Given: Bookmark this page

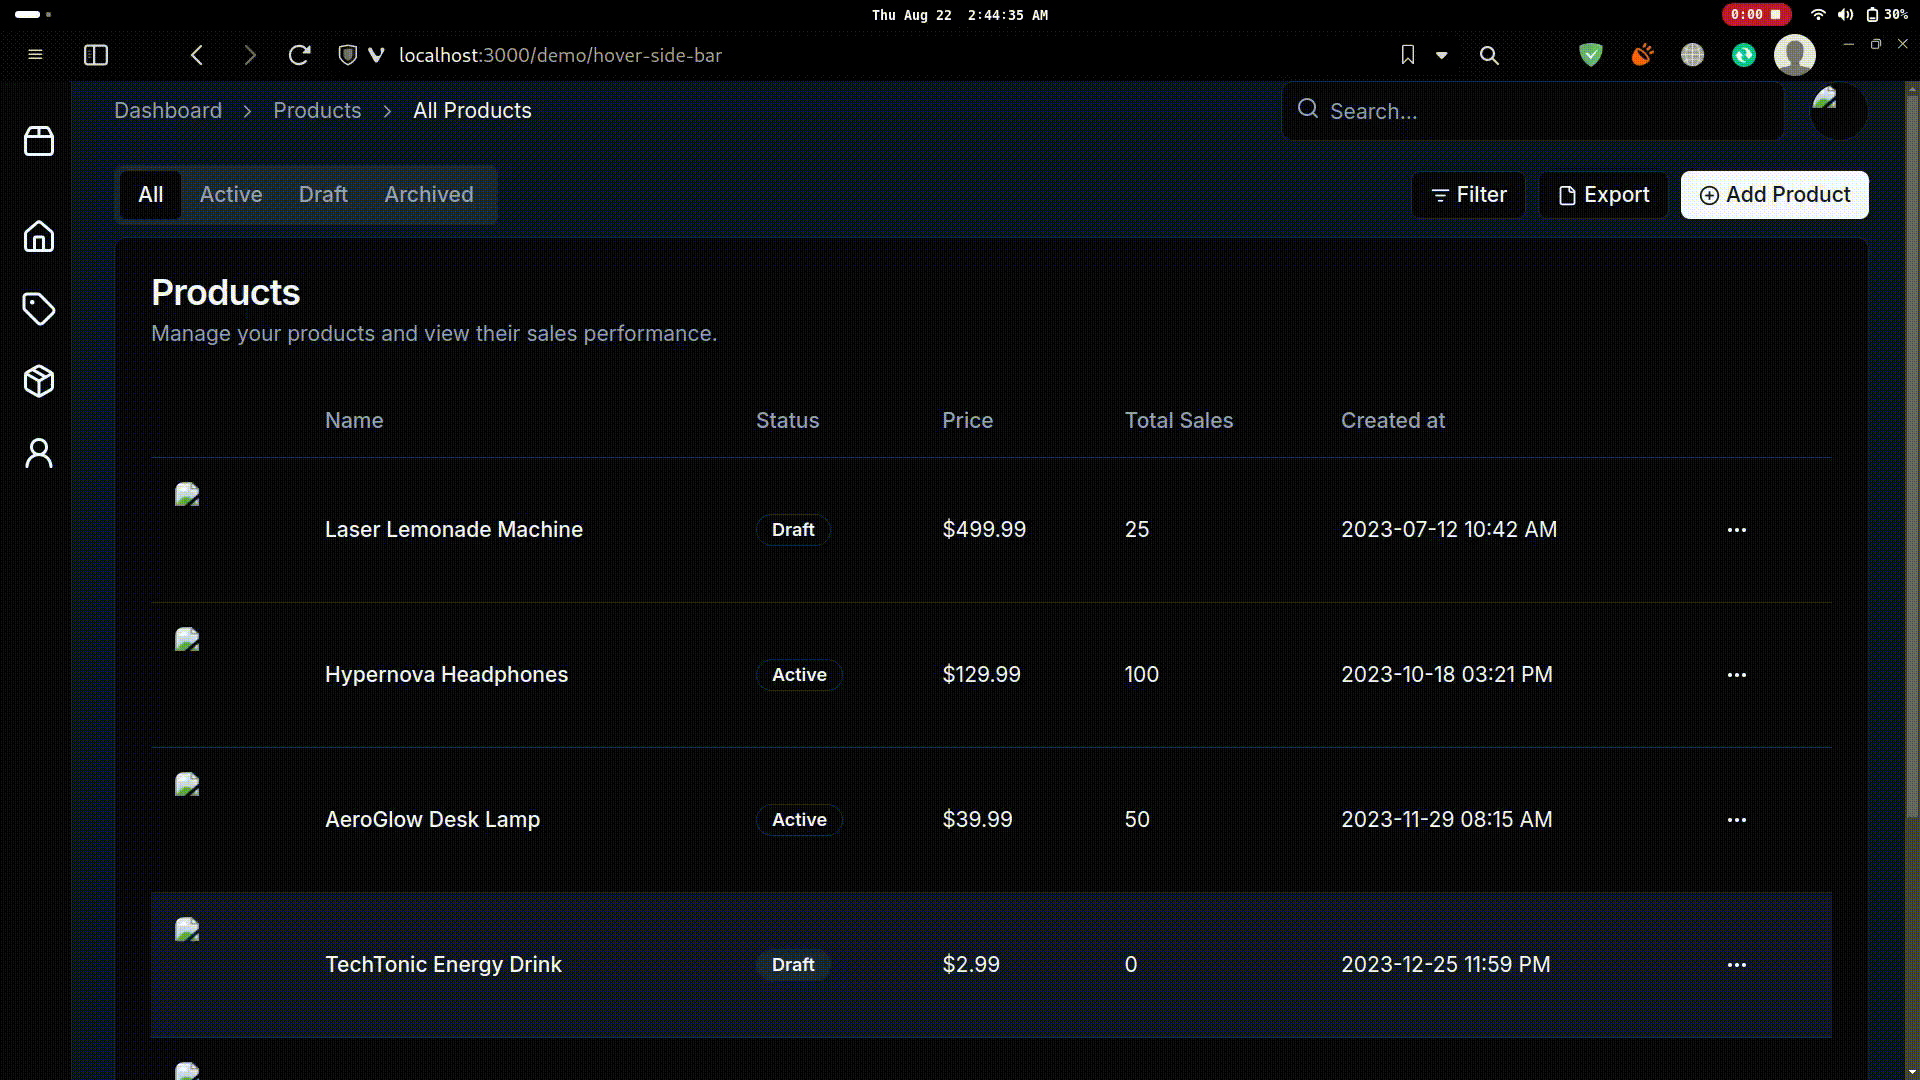Looking at the screenshot, I should tap(1407, 55).
